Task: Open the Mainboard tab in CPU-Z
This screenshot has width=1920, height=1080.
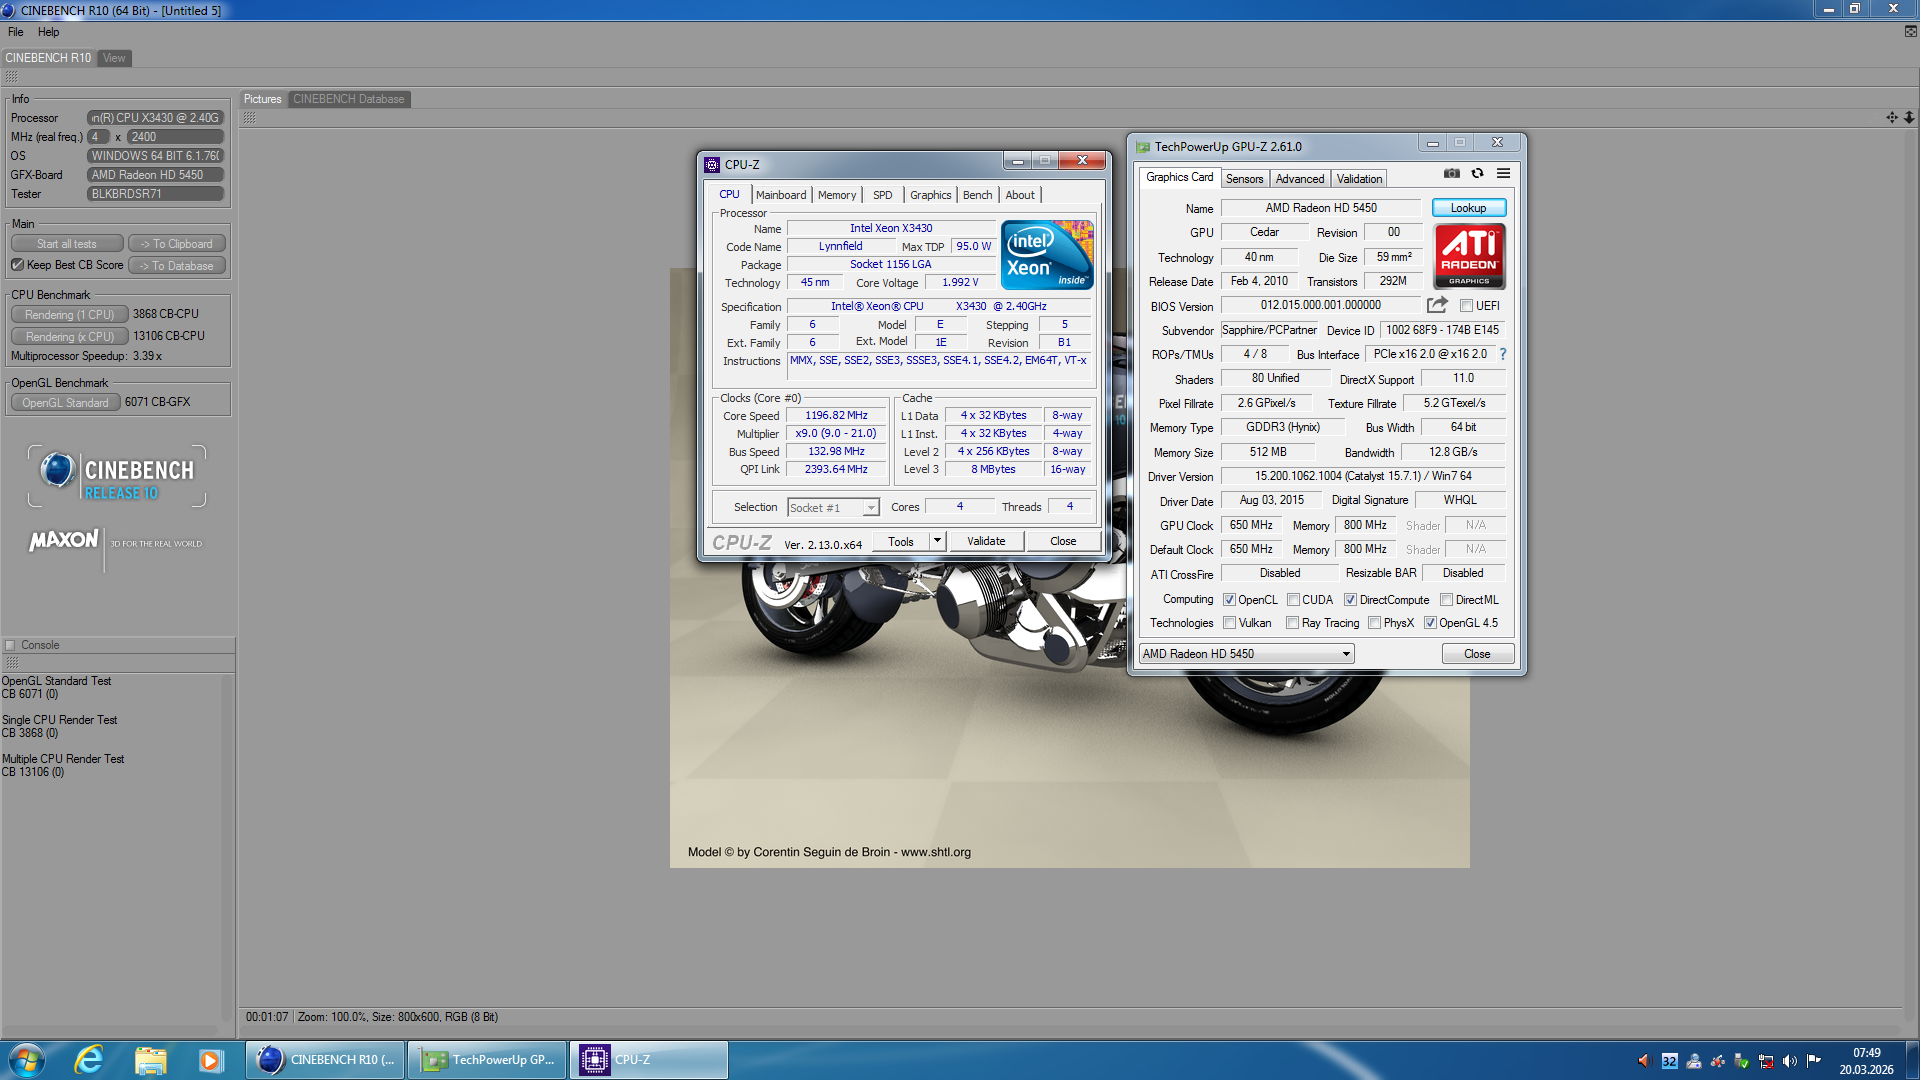Action: tap(780, 195)
